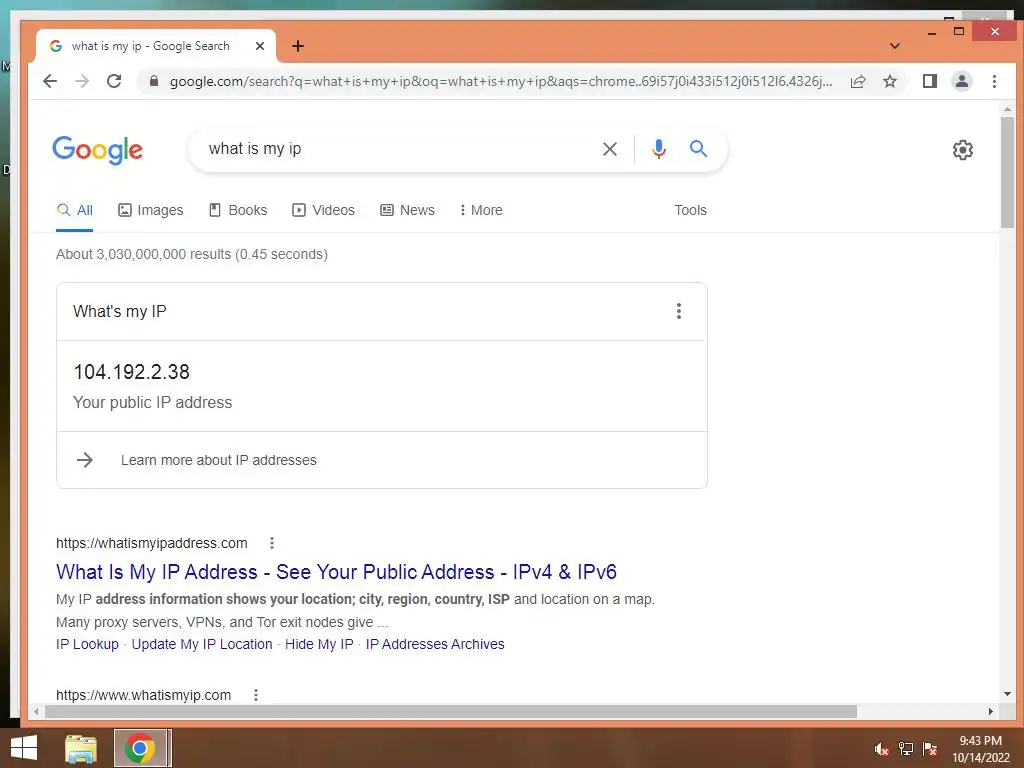Click the taskbar clock 9:43 PM

coord(980,741)
